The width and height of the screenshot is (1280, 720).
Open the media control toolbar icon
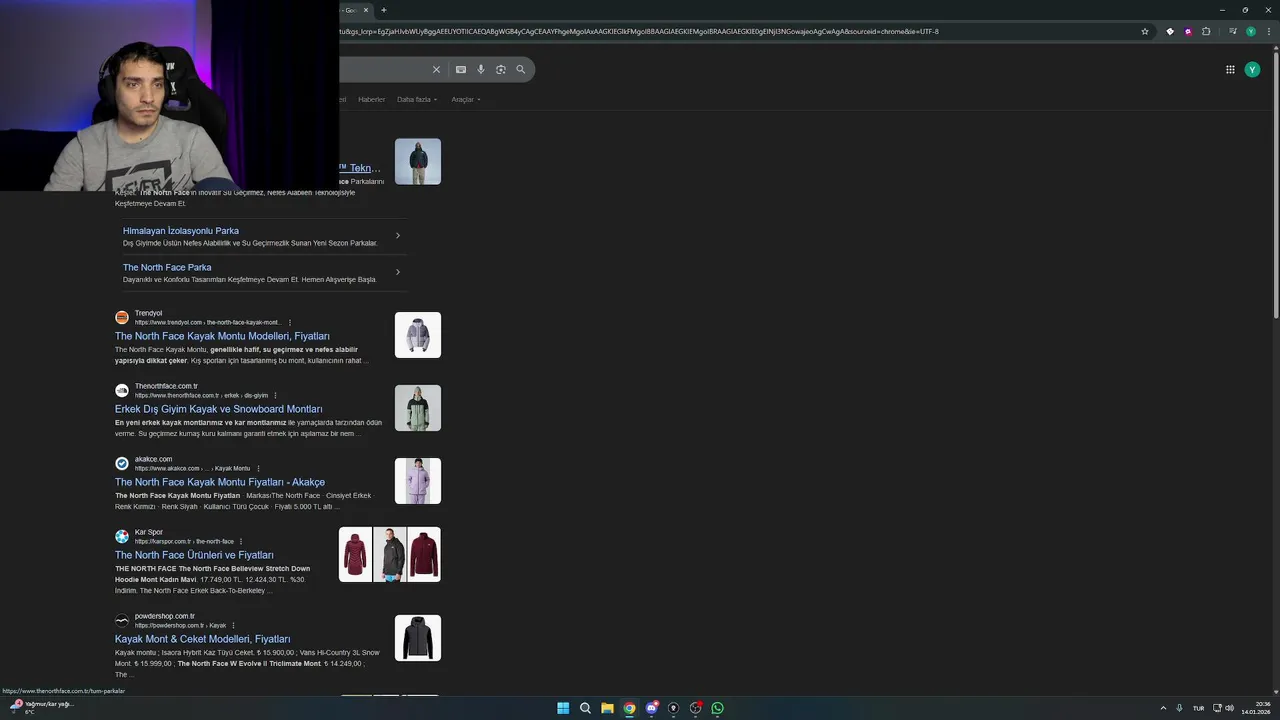(1232, 31)
